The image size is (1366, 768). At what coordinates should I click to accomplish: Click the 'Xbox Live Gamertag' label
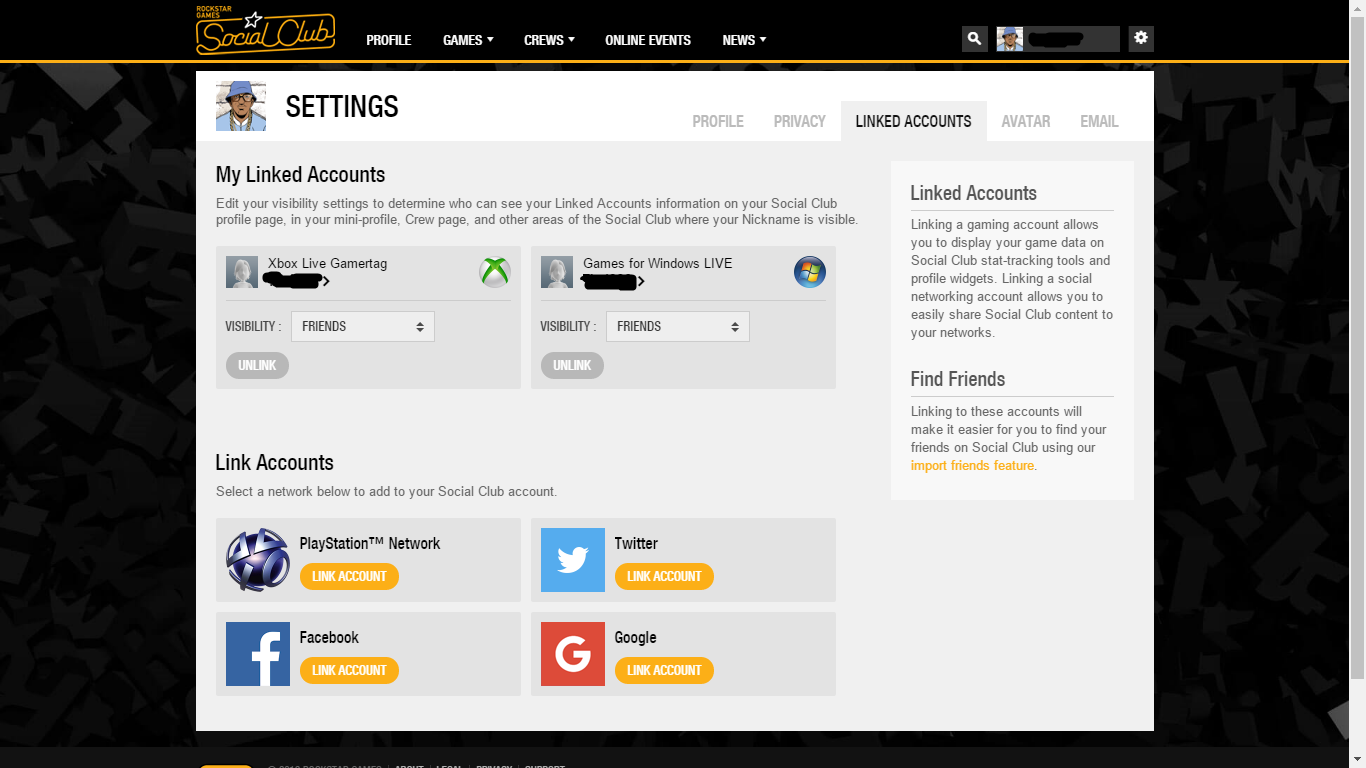coord(327,263)
